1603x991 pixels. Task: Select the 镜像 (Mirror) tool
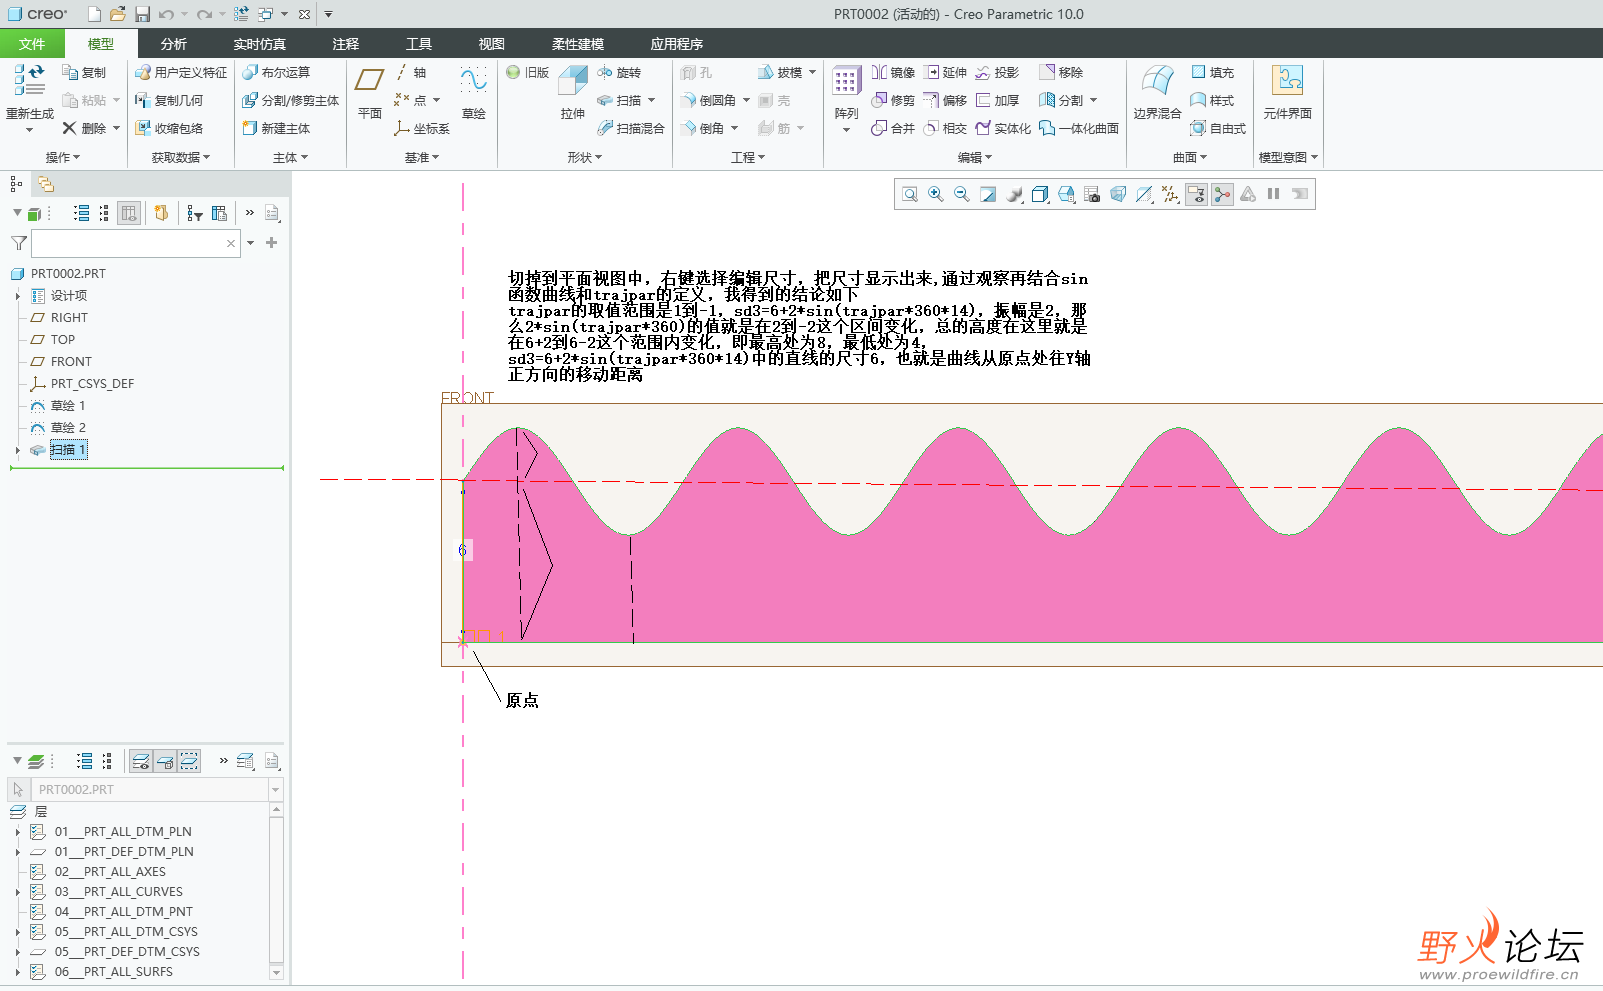[893, 73]
